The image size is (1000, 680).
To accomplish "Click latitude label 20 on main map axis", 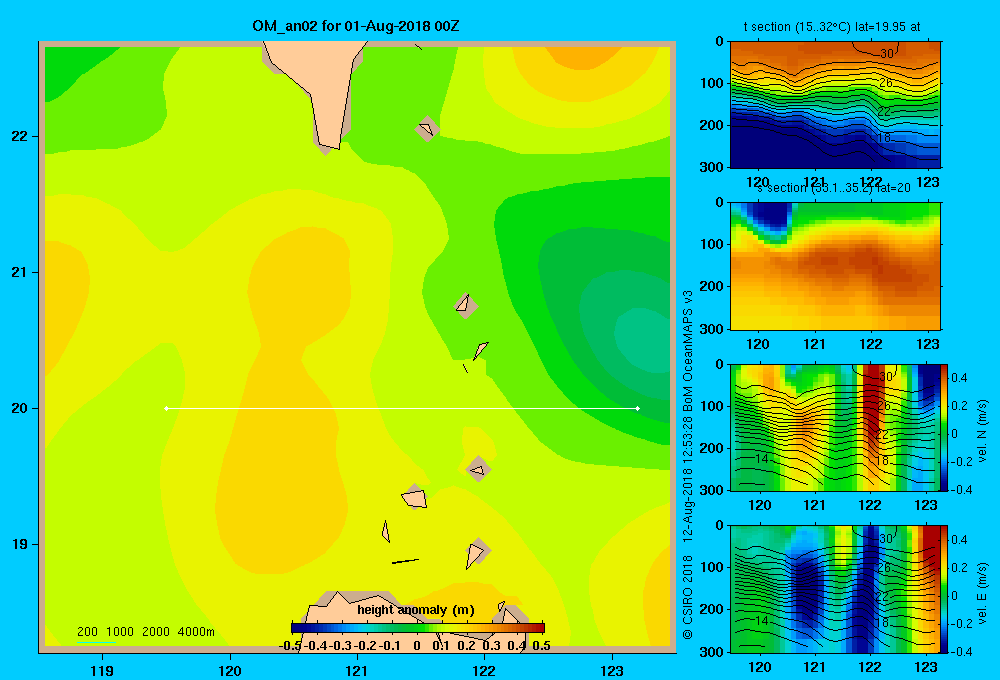I will point(19,408).
